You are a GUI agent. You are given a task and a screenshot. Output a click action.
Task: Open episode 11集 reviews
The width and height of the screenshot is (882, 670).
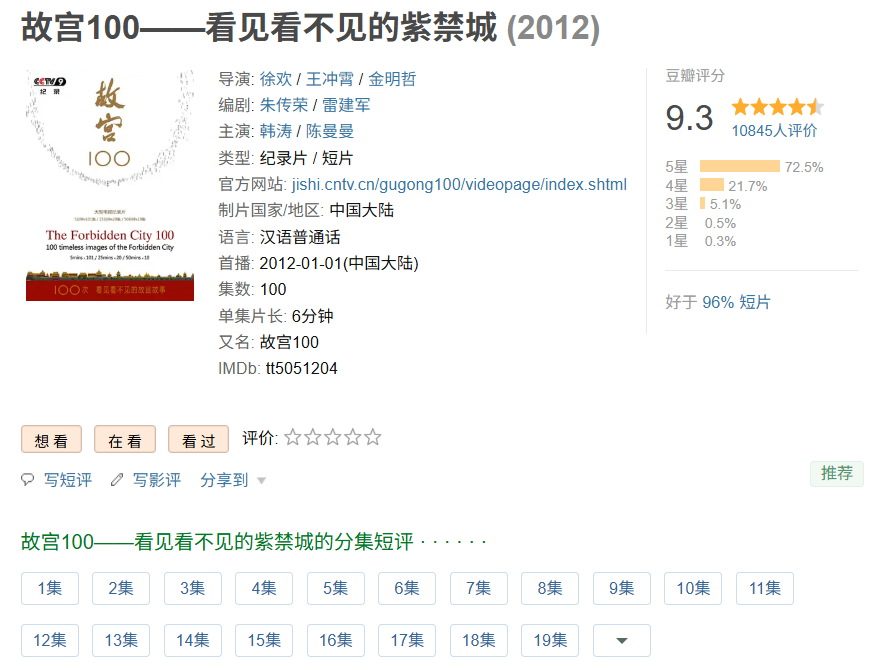pos(765,588)
